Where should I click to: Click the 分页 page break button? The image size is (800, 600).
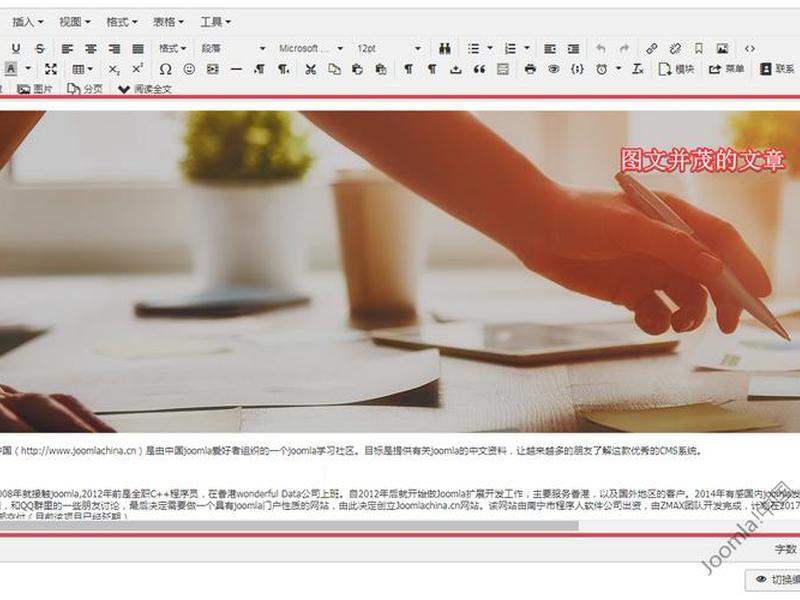point(85,89)
